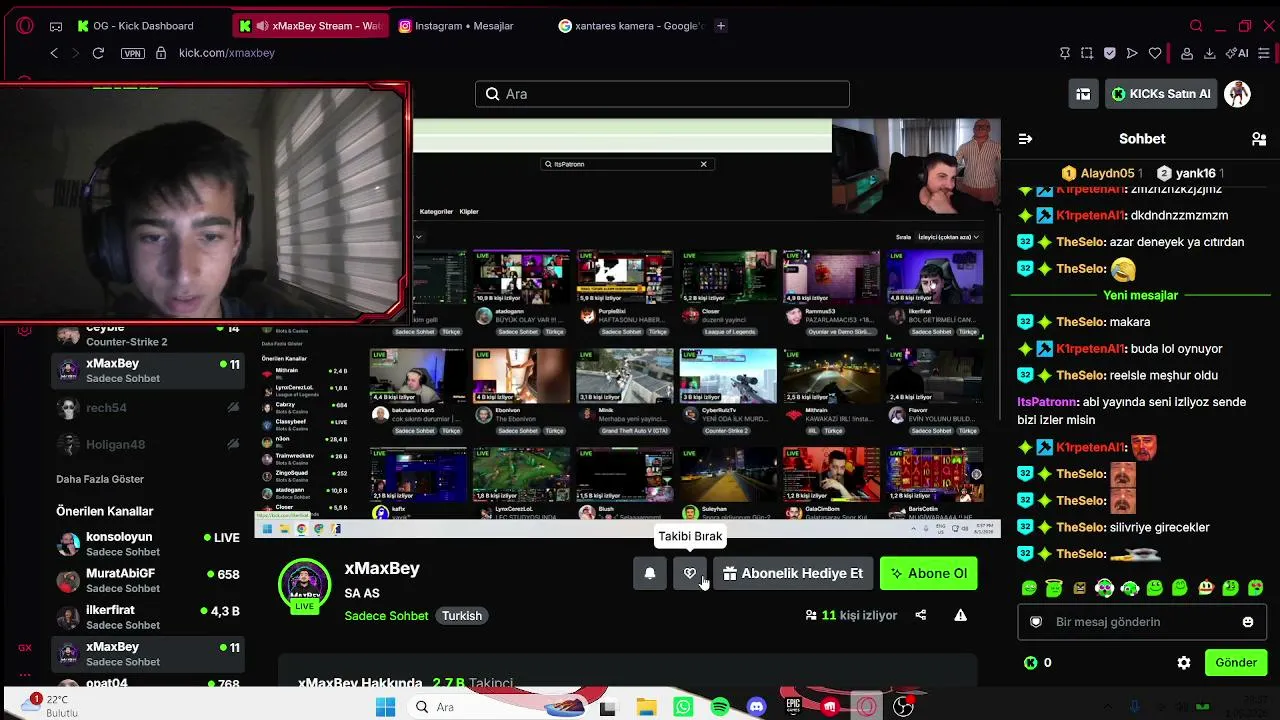Select the first green emote in quick emote bar
Image resolution: width=1280 pixels, height=720 pixels.
1029,588
